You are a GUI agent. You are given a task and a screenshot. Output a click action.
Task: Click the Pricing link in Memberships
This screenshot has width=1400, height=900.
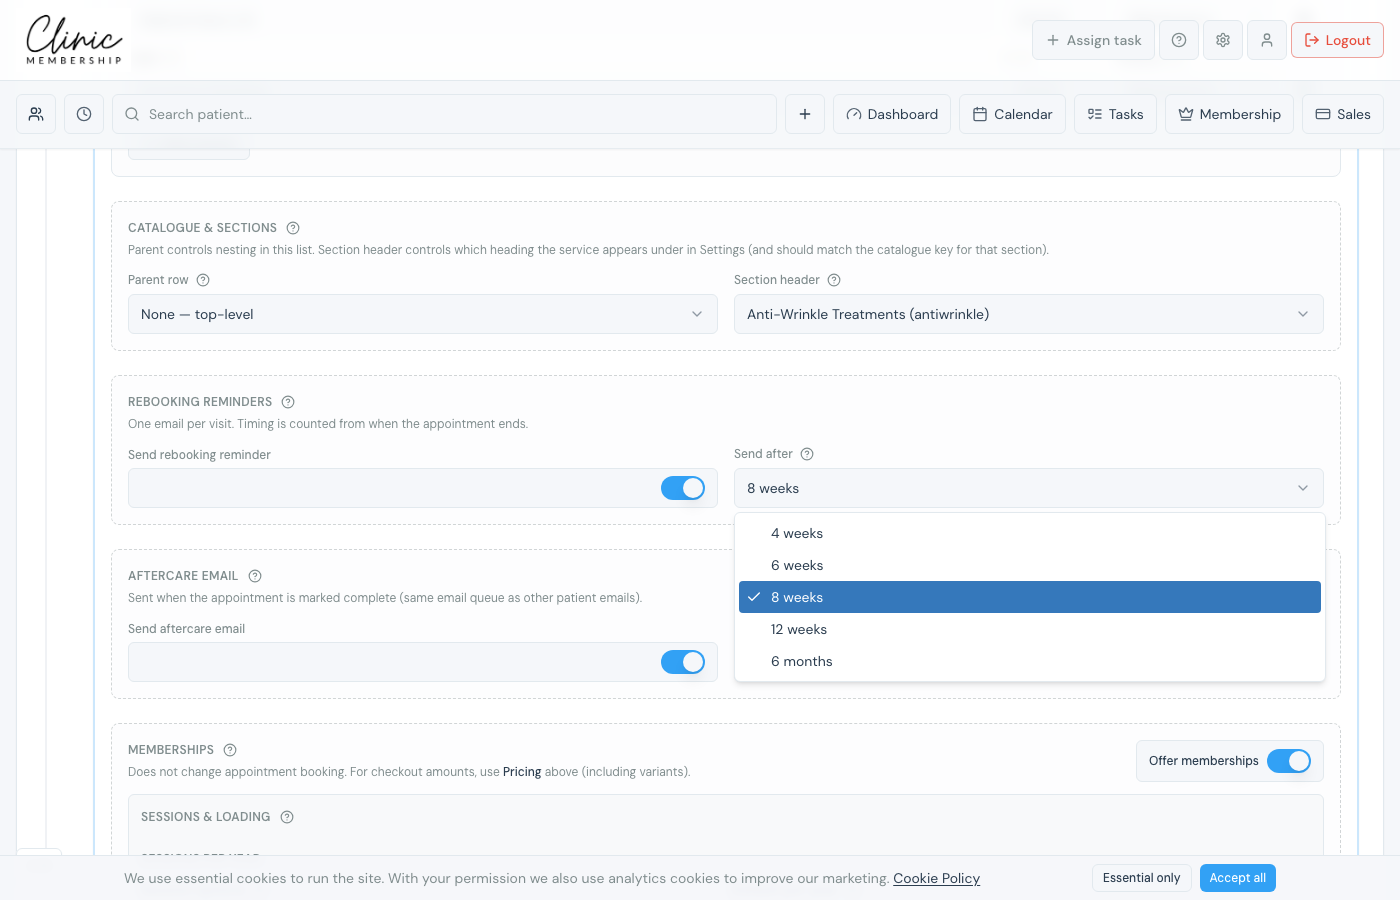(x=522, y=772)
